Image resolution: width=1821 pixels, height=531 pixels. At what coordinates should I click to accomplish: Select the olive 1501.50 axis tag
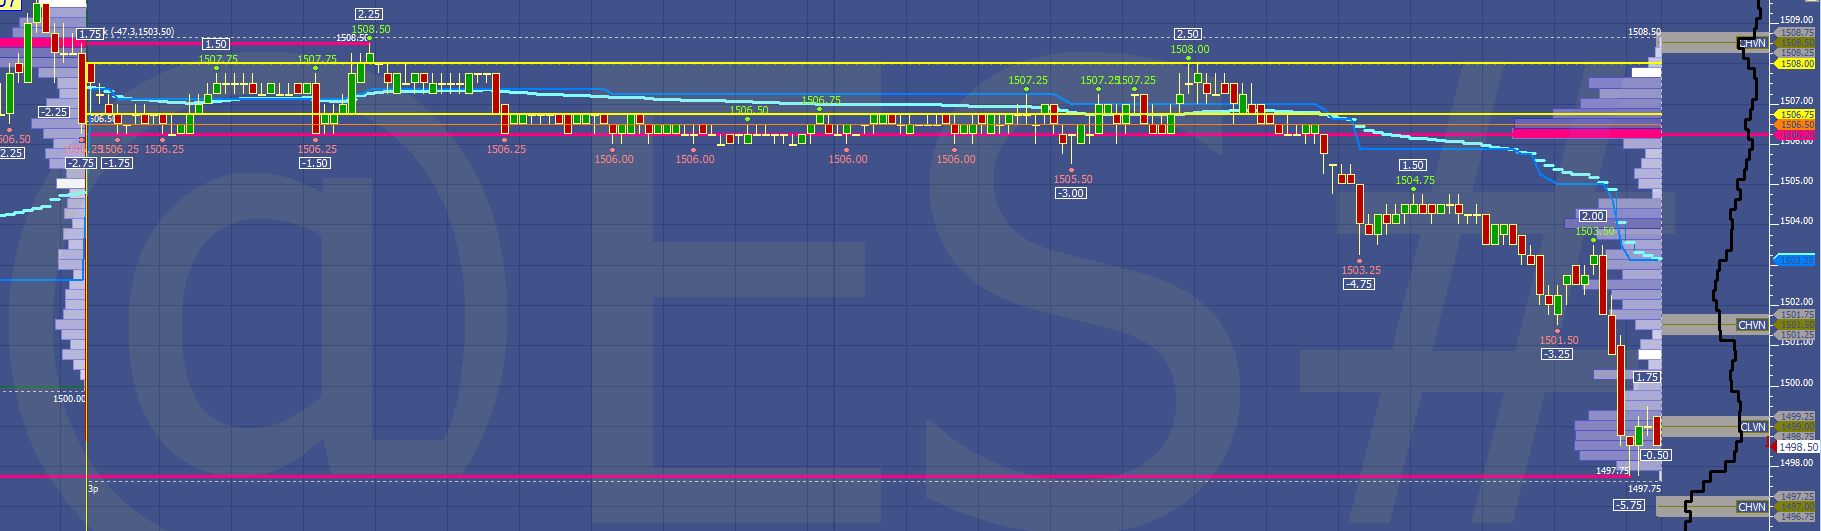[1796, 325]
